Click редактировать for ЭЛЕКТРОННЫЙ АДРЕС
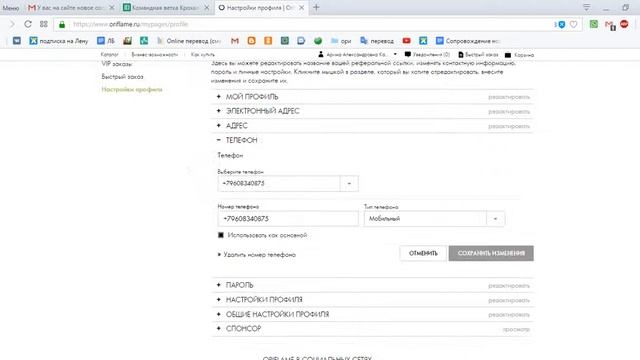Viewport: 640px width, 360px height. (509, 111)
